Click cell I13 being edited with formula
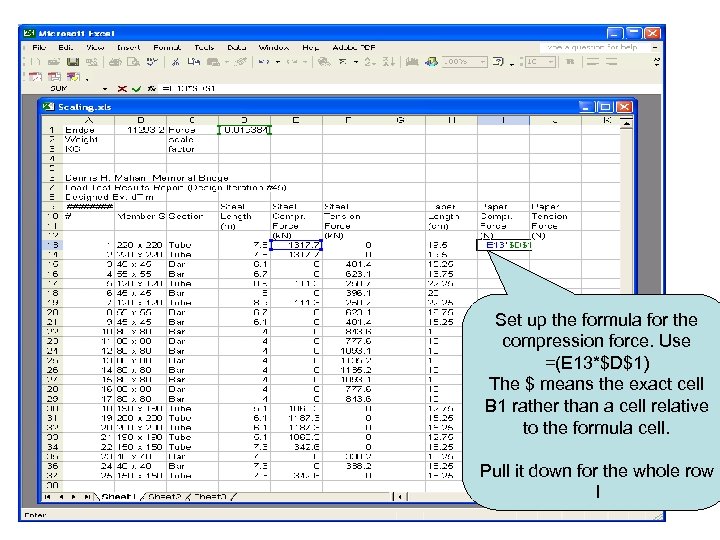The width and height of the screenshot is (720, 540). (x=504, y=245)
